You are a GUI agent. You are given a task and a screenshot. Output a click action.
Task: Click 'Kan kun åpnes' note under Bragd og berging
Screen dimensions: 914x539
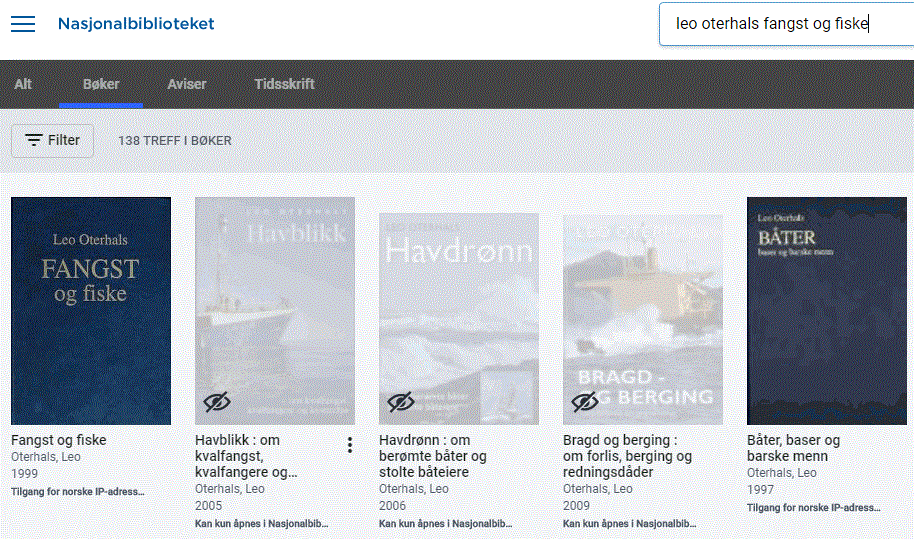coord(630,523)
